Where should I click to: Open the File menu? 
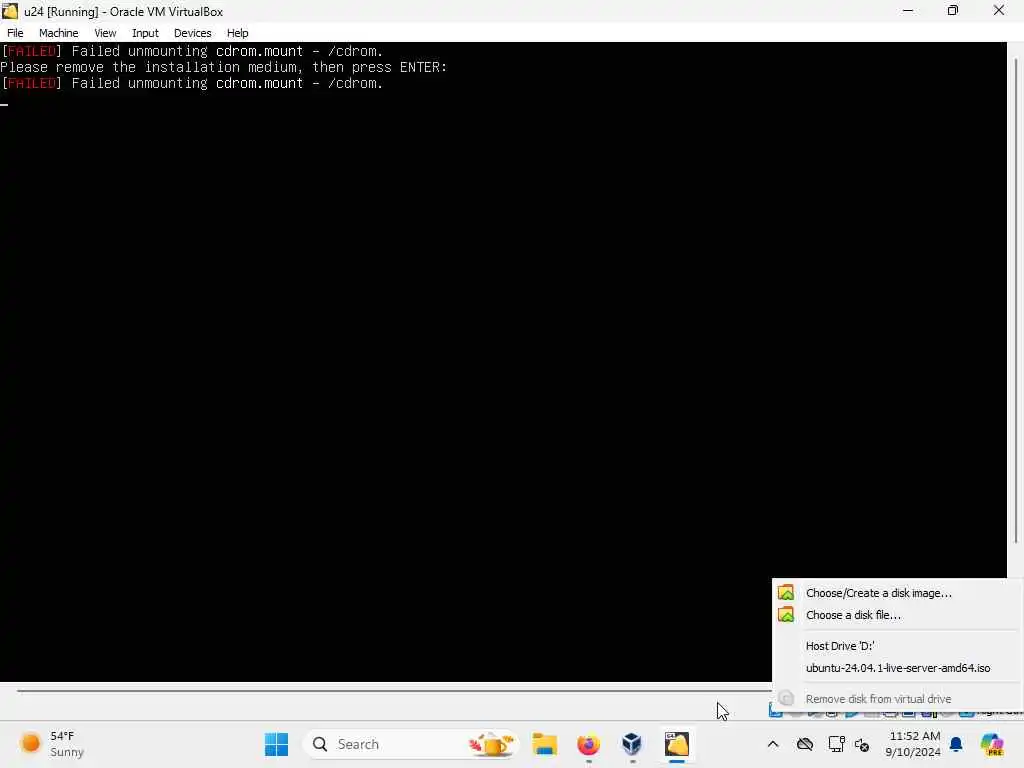(x=15, y=33)
